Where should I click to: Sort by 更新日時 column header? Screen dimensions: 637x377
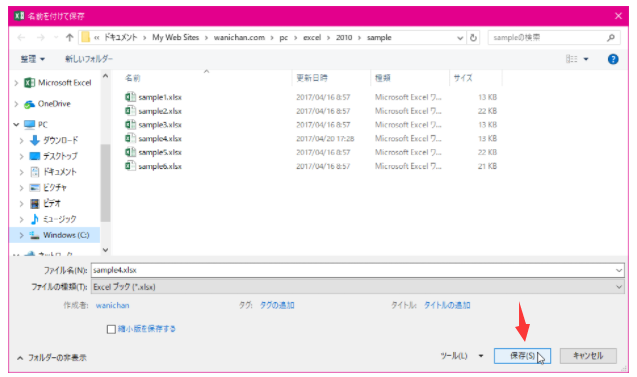tap(312, 78)
